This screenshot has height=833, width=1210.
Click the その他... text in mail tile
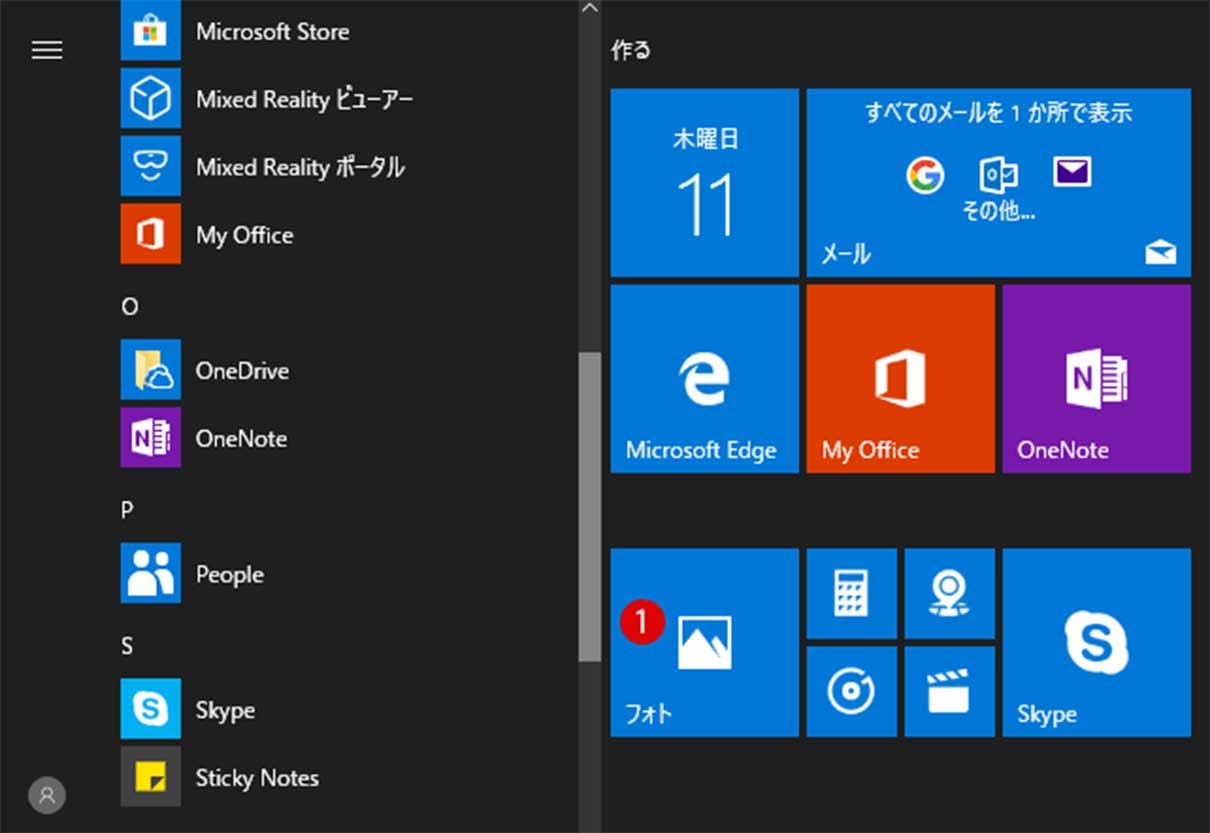click(x=998, y=212)
